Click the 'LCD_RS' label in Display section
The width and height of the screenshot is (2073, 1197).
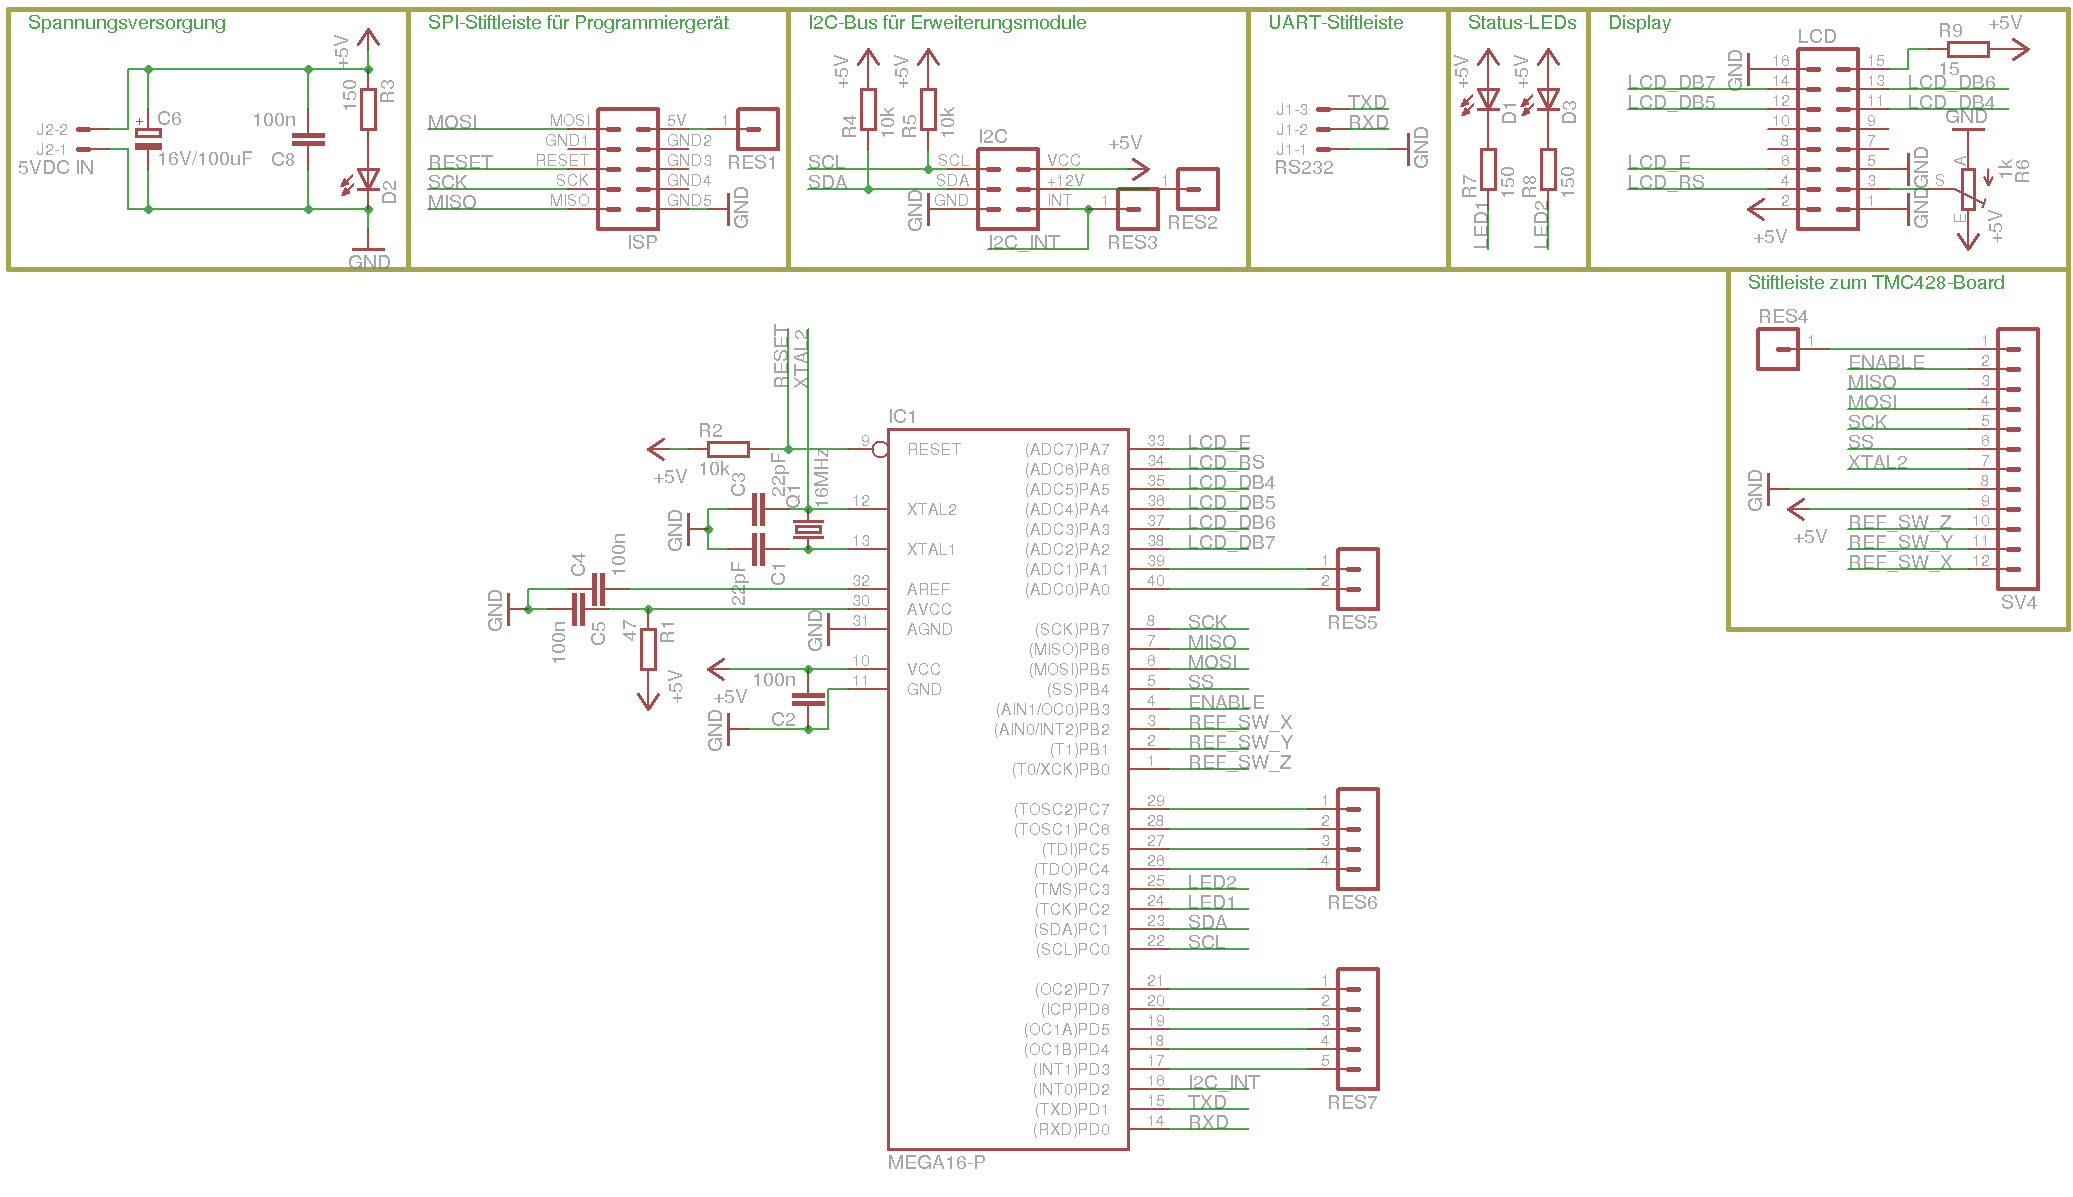(1666, 182)
